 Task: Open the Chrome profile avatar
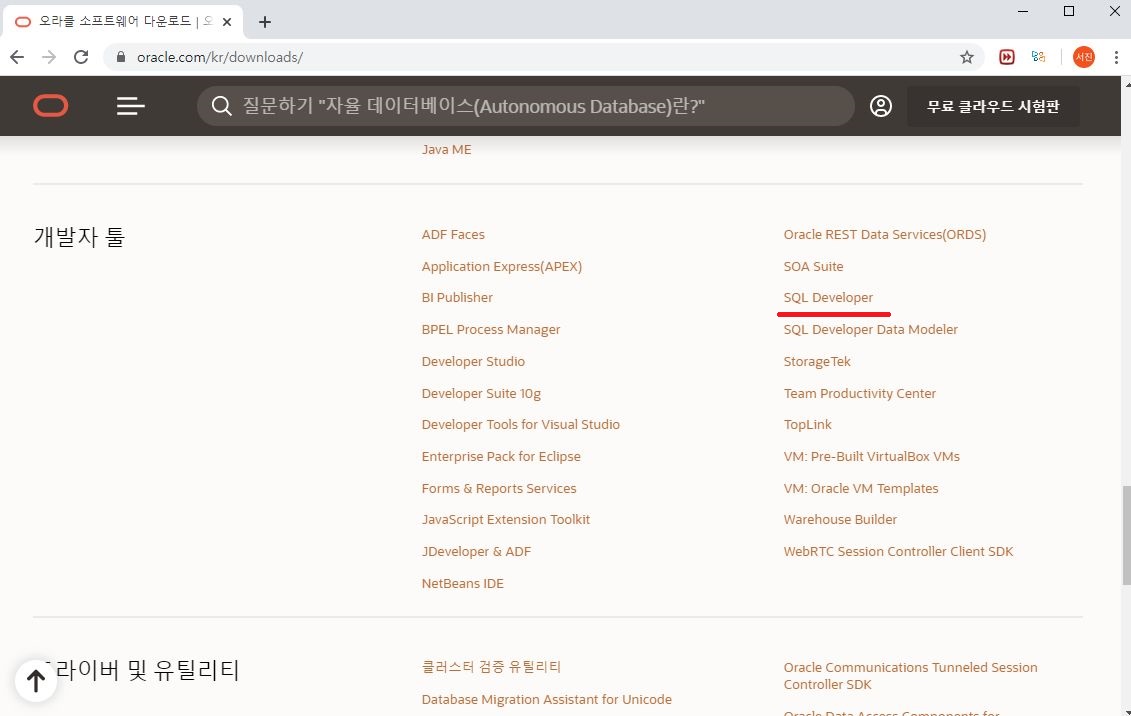coord(1083,57)
